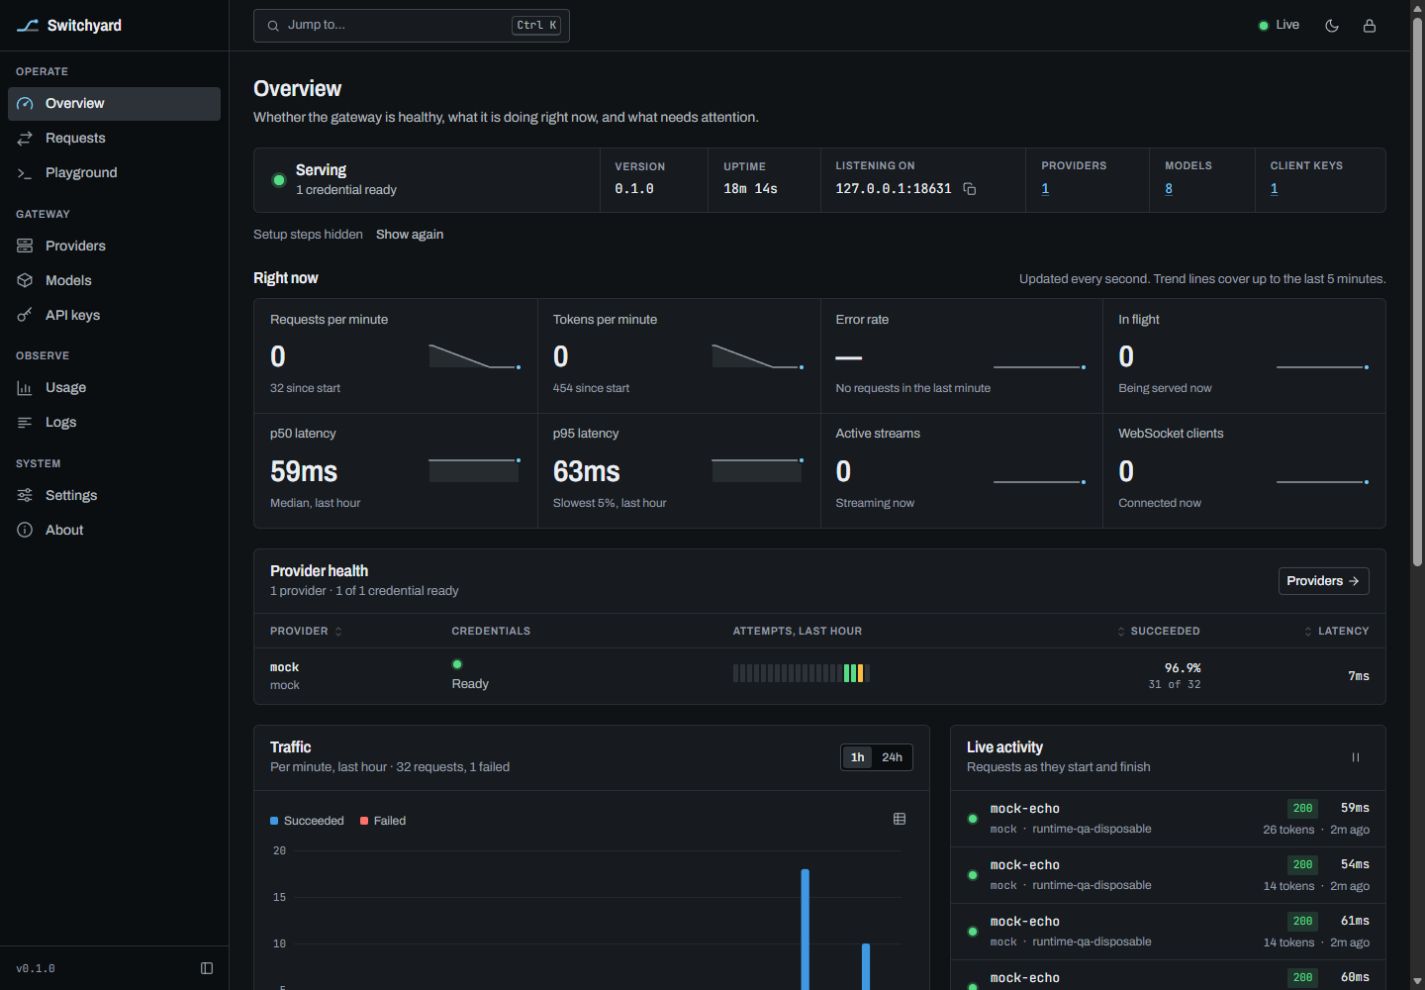This screenshot has width=1425, height=990.
Task: Open Logs in the sidebar
Action: pos(114,422)
